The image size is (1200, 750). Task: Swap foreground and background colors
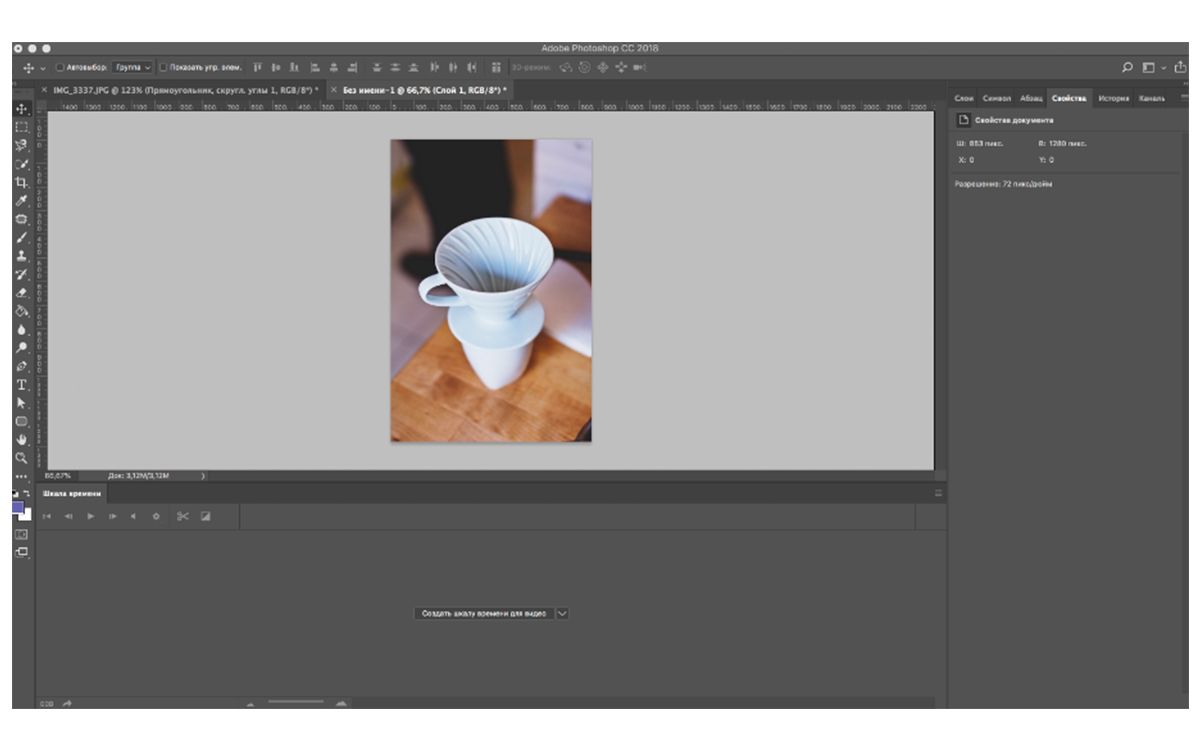(27, 494)
